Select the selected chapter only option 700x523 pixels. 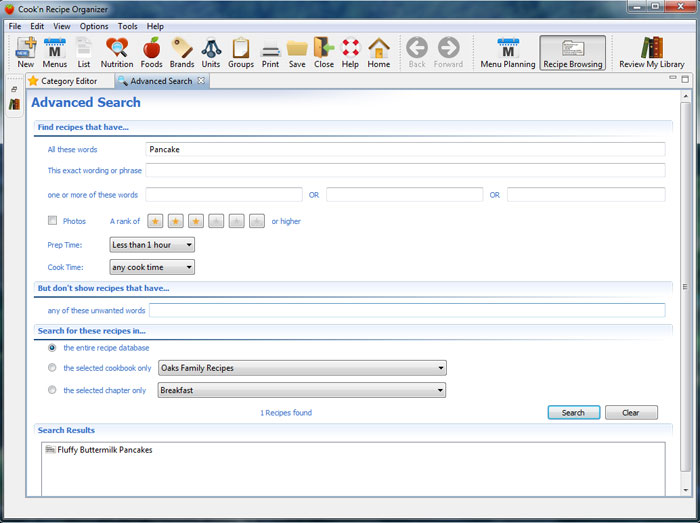point(52,390)
